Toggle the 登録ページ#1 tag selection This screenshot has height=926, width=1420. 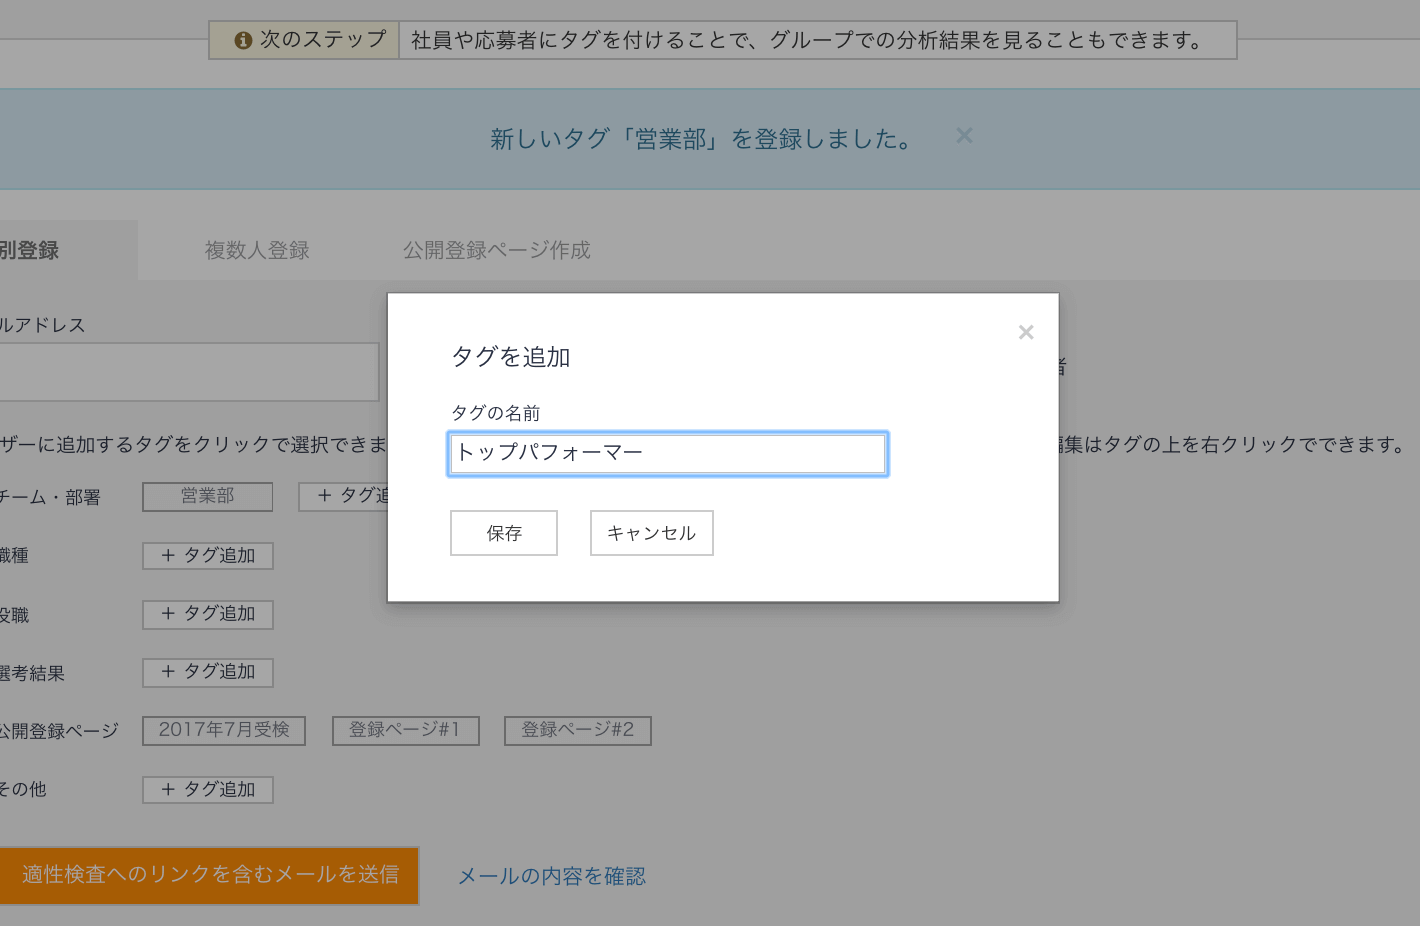pyautogui.click(x=405, y=730)
